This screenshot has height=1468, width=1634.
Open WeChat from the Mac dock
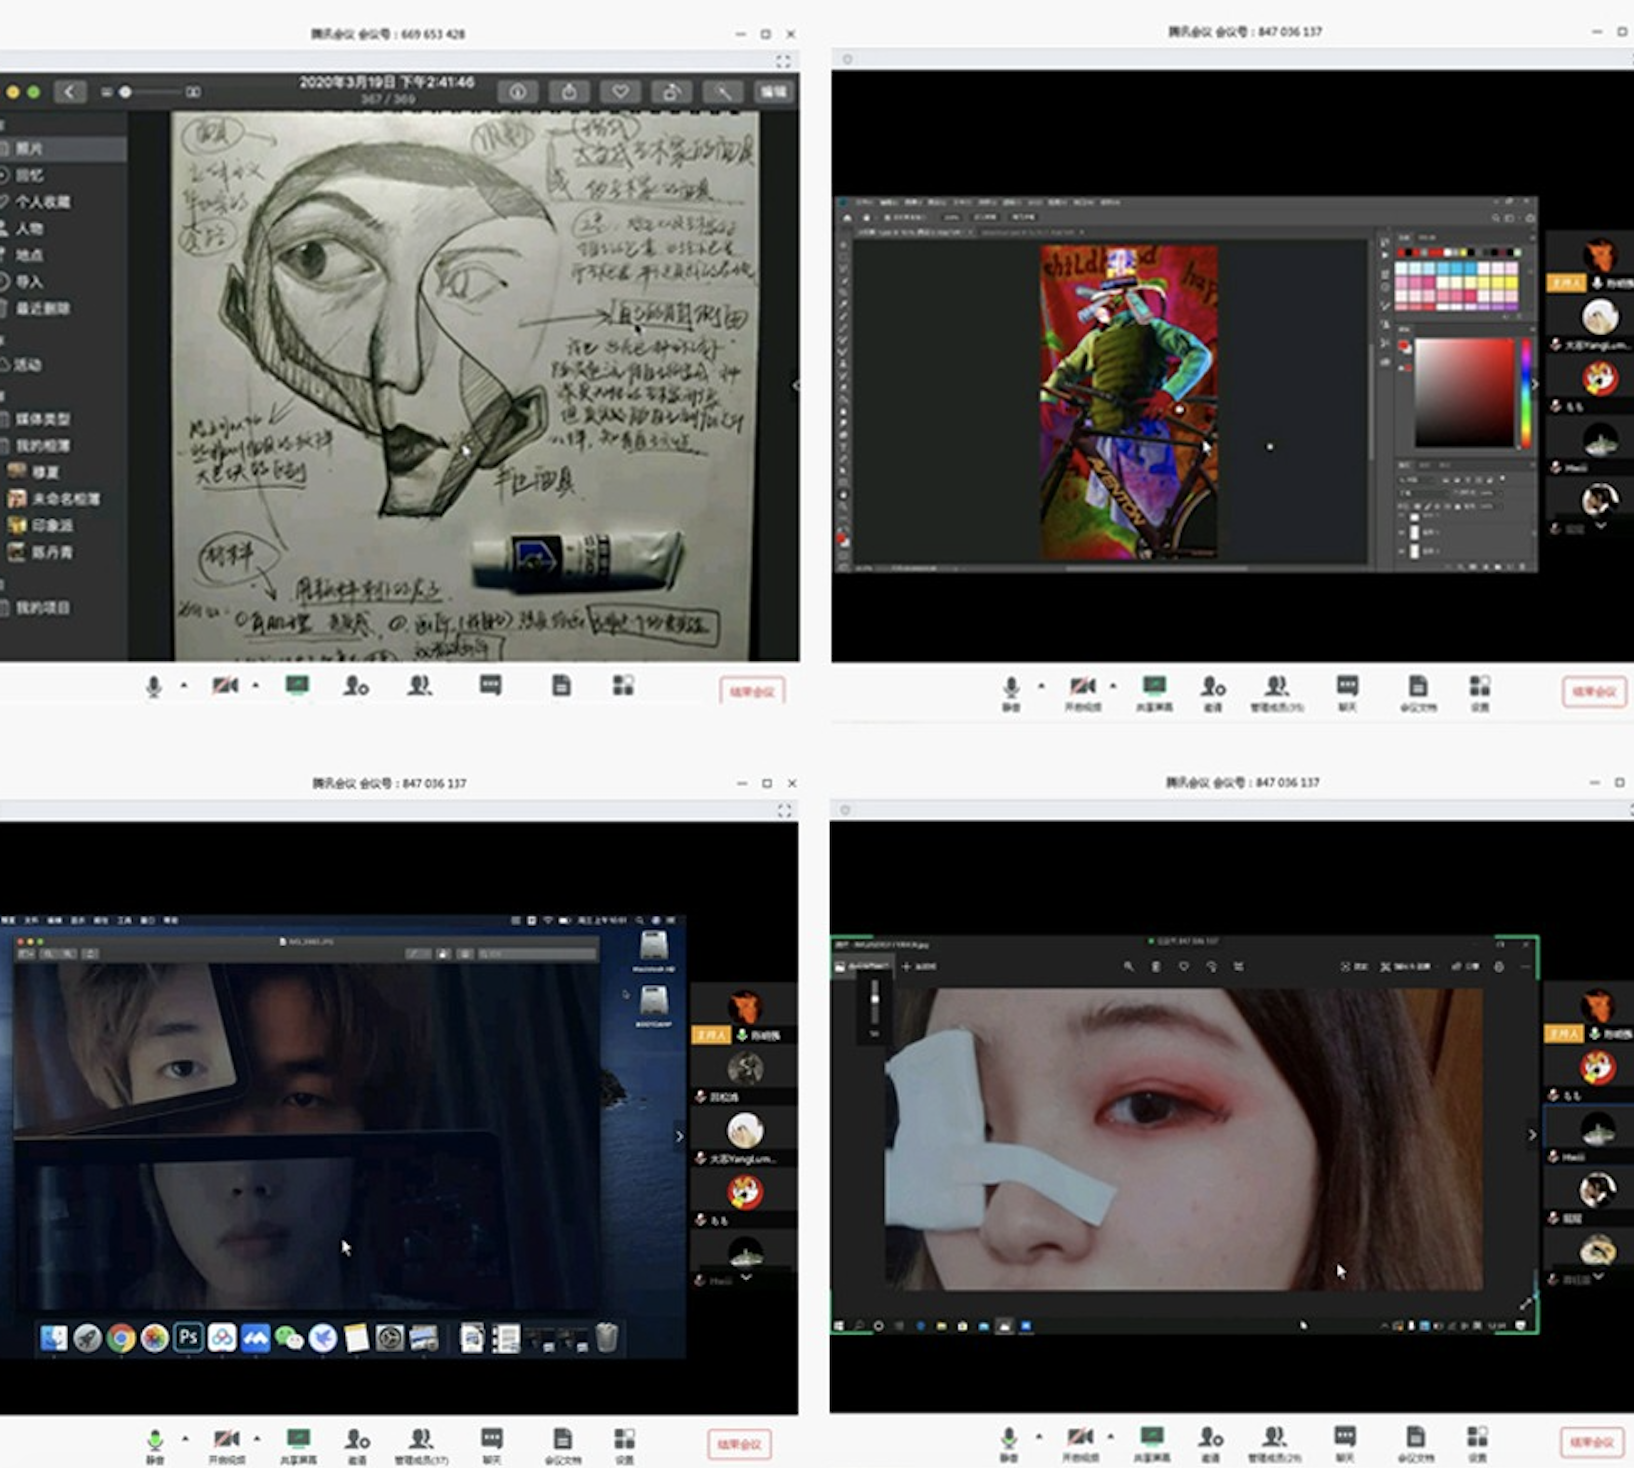click(x=289, y=1337)
